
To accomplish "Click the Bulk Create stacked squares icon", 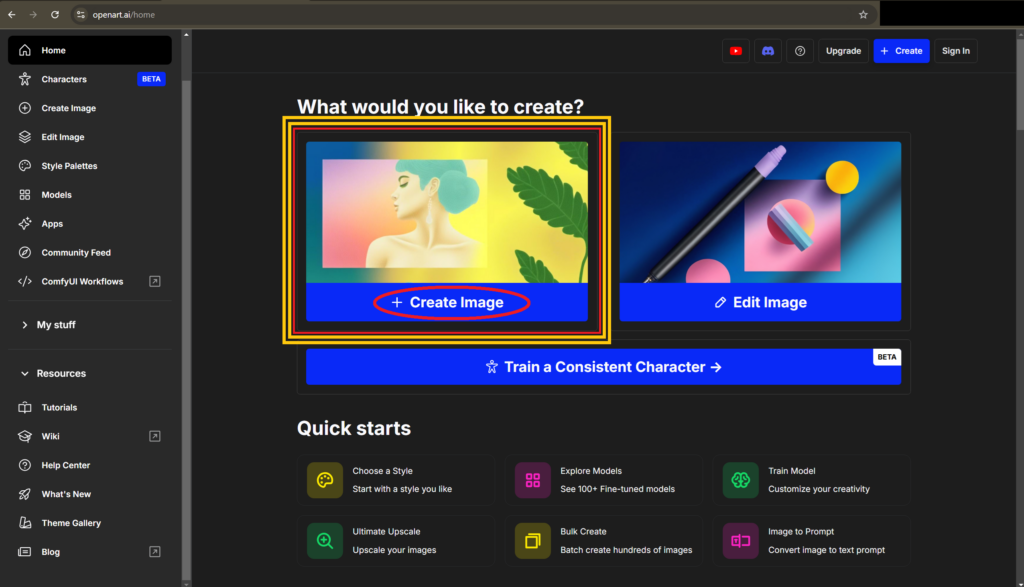I will point(533,541).
